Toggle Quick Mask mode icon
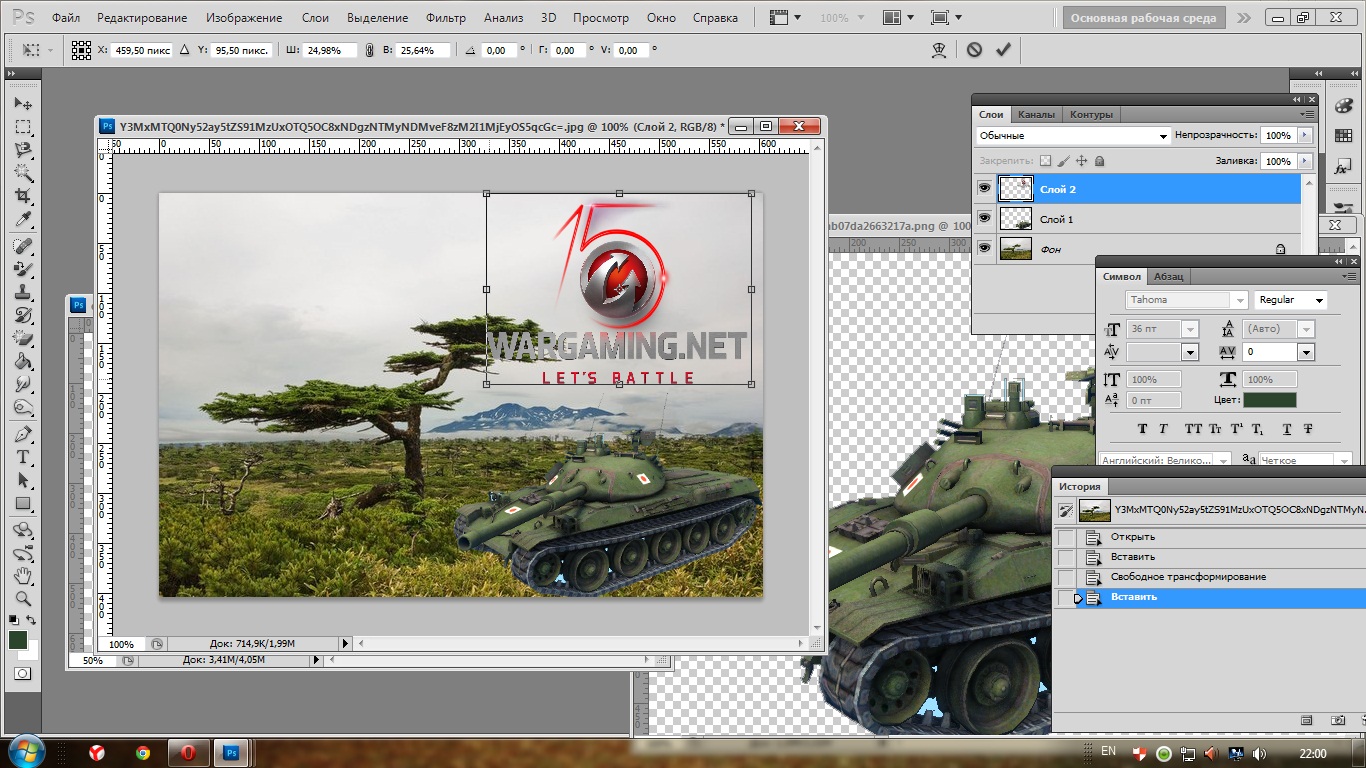This screenshot has height=768, width=1366. (22, 675)
